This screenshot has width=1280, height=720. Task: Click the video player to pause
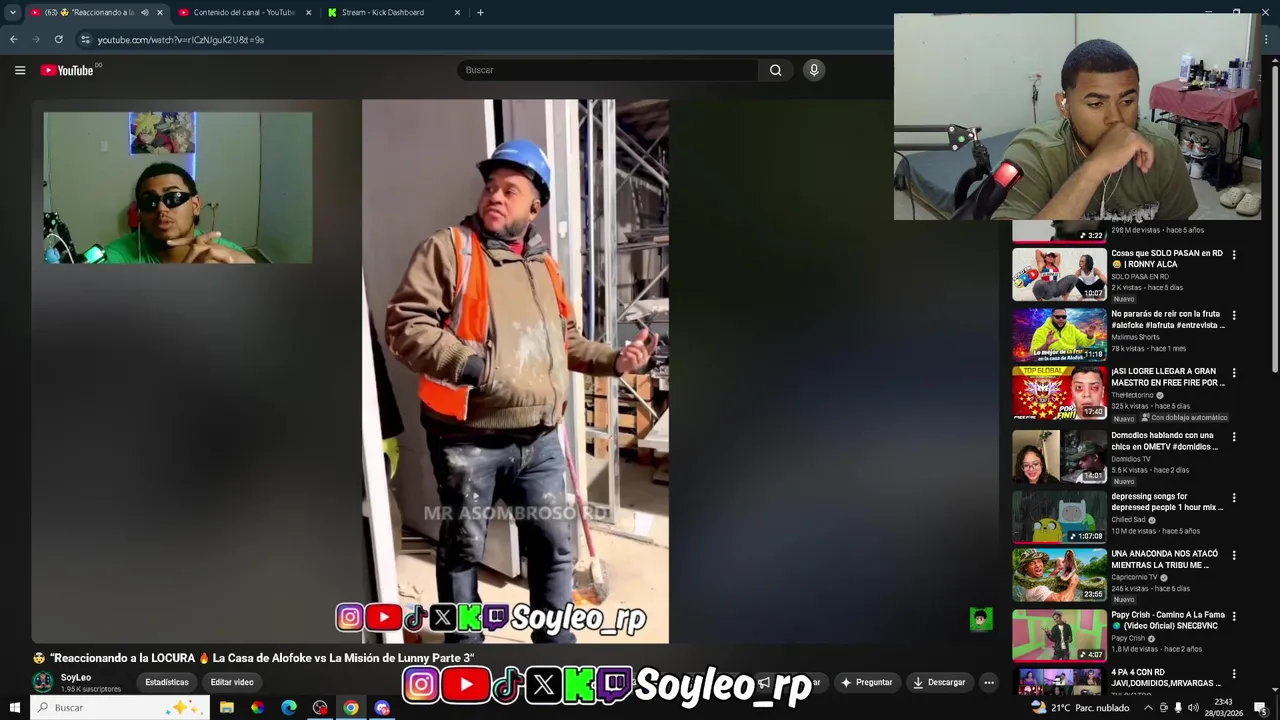coord(515,370)
